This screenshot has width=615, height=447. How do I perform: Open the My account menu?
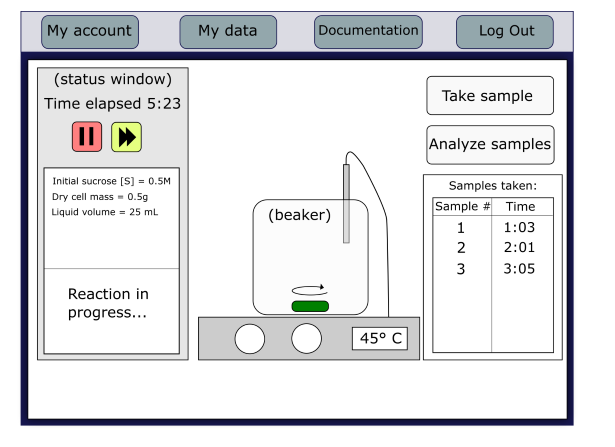pyautogui.click(x=89, y=31)
